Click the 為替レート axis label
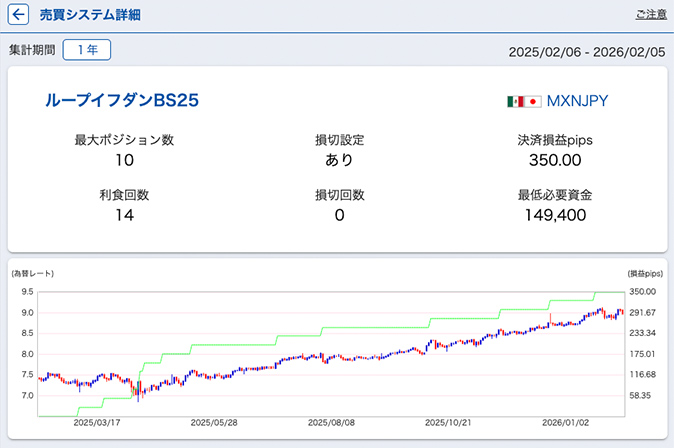The image size is (674, 448). (33, 273)
